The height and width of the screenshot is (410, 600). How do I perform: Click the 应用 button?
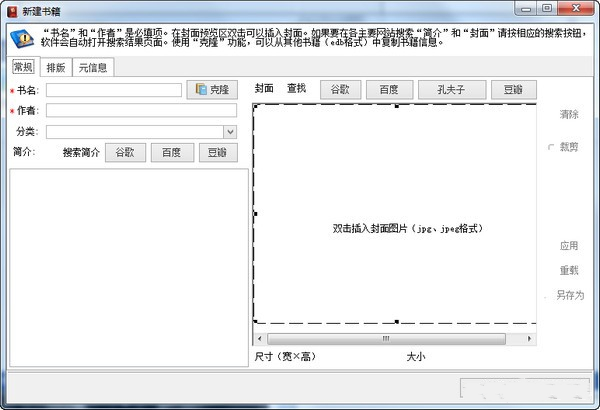click(569, 246)
